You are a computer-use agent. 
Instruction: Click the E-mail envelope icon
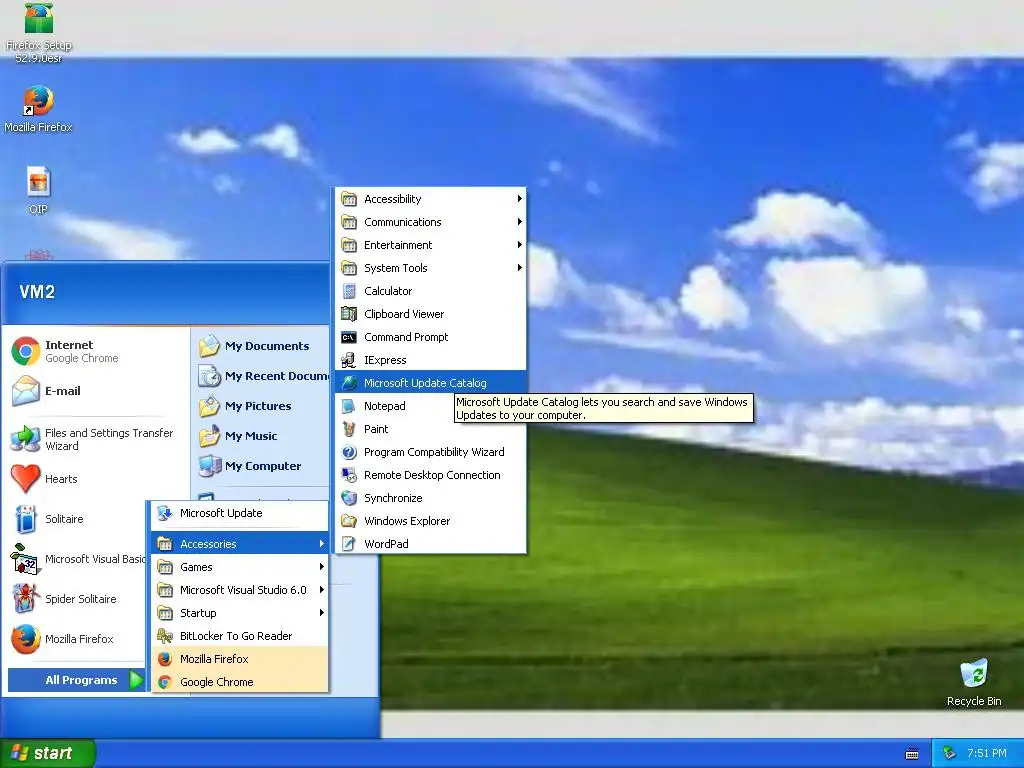click(x=25, y=391)
